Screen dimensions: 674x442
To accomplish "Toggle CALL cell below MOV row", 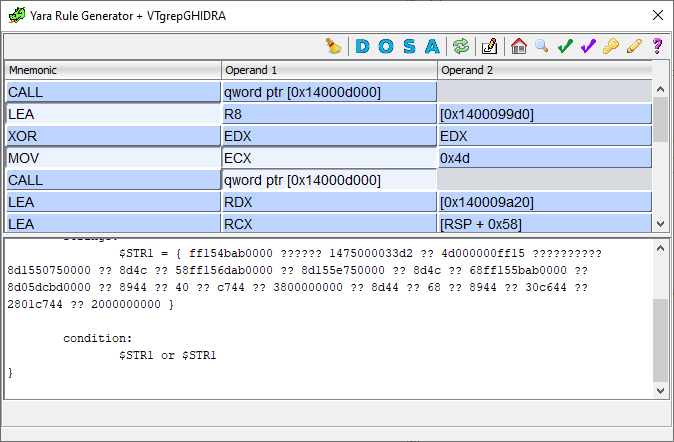I will 113,180.
